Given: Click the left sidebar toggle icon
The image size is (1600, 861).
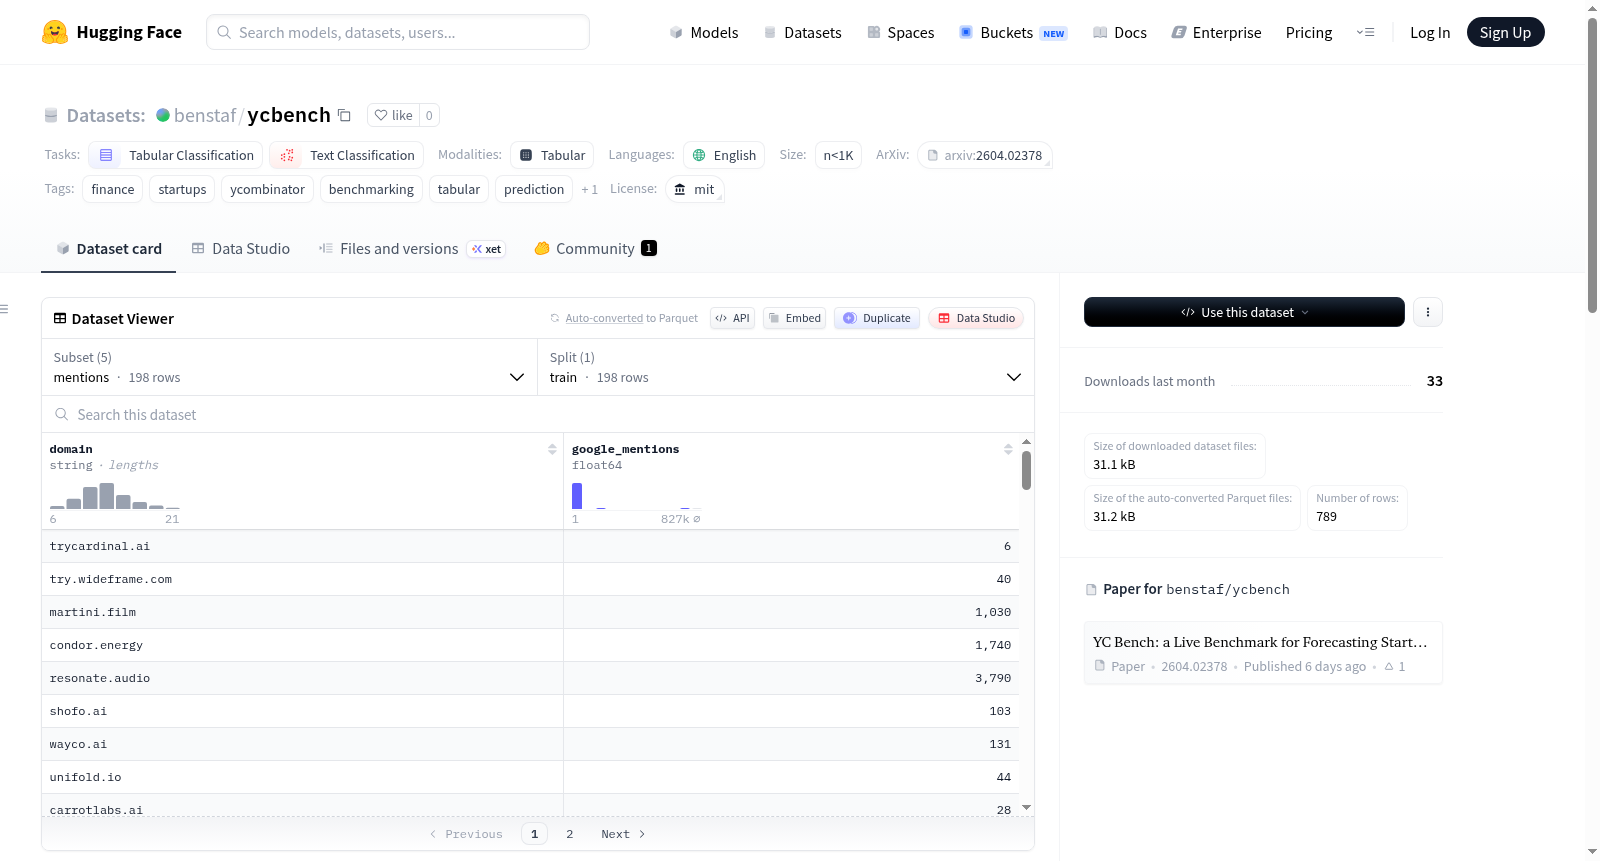Looking at the screenshot, I should click(4, 309).
